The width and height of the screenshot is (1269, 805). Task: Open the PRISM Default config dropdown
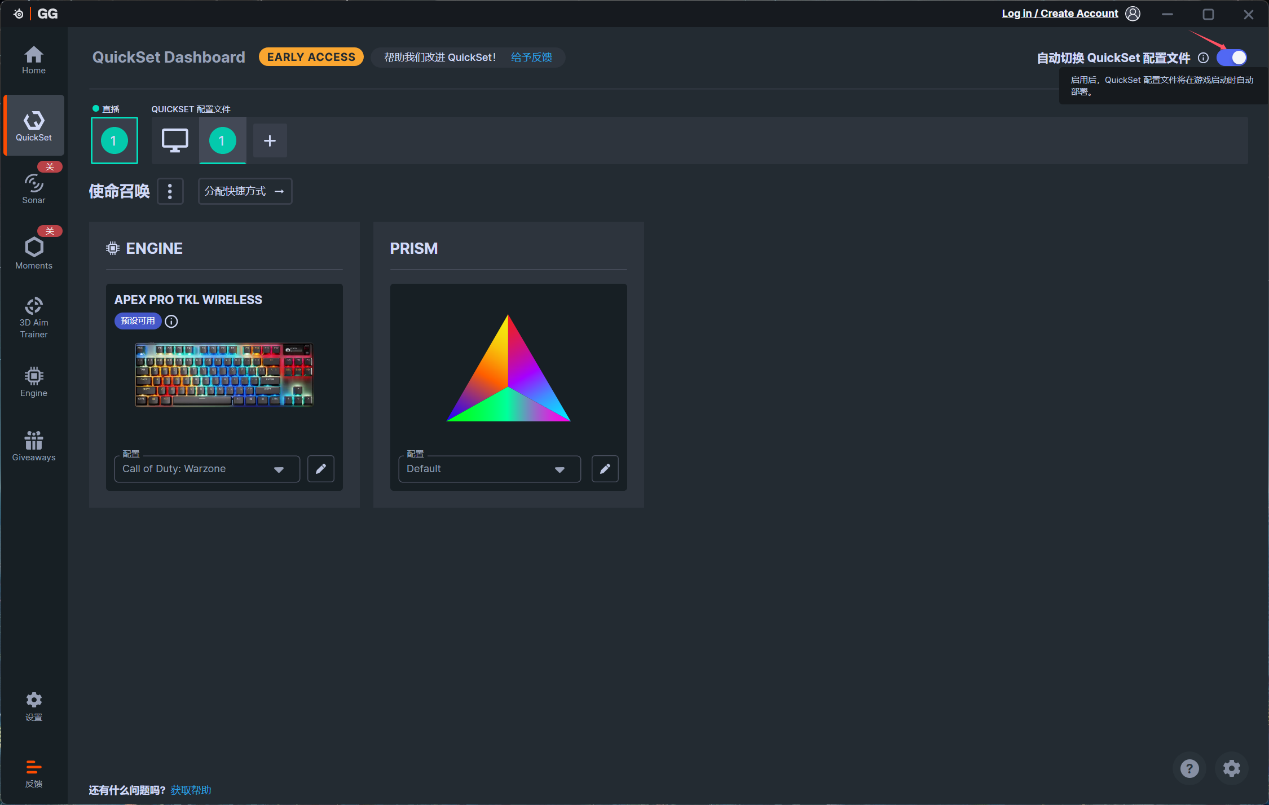click(x=488, y=469)
